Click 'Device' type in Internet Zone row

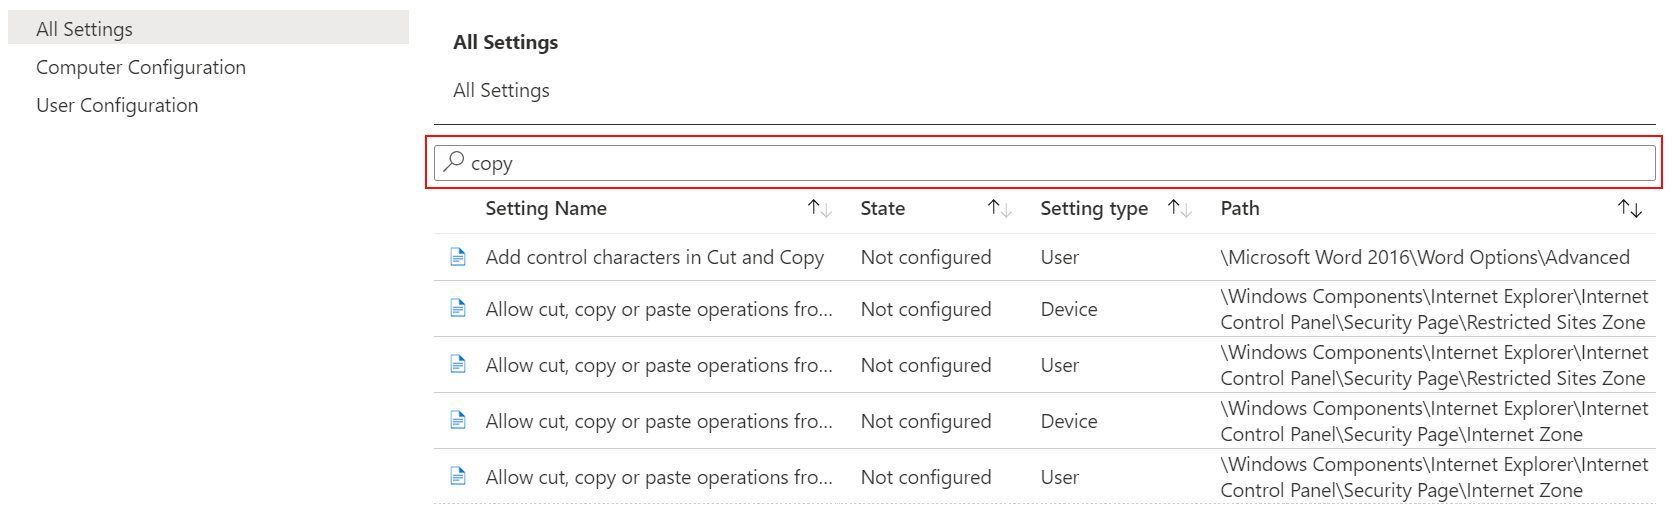1069,421
